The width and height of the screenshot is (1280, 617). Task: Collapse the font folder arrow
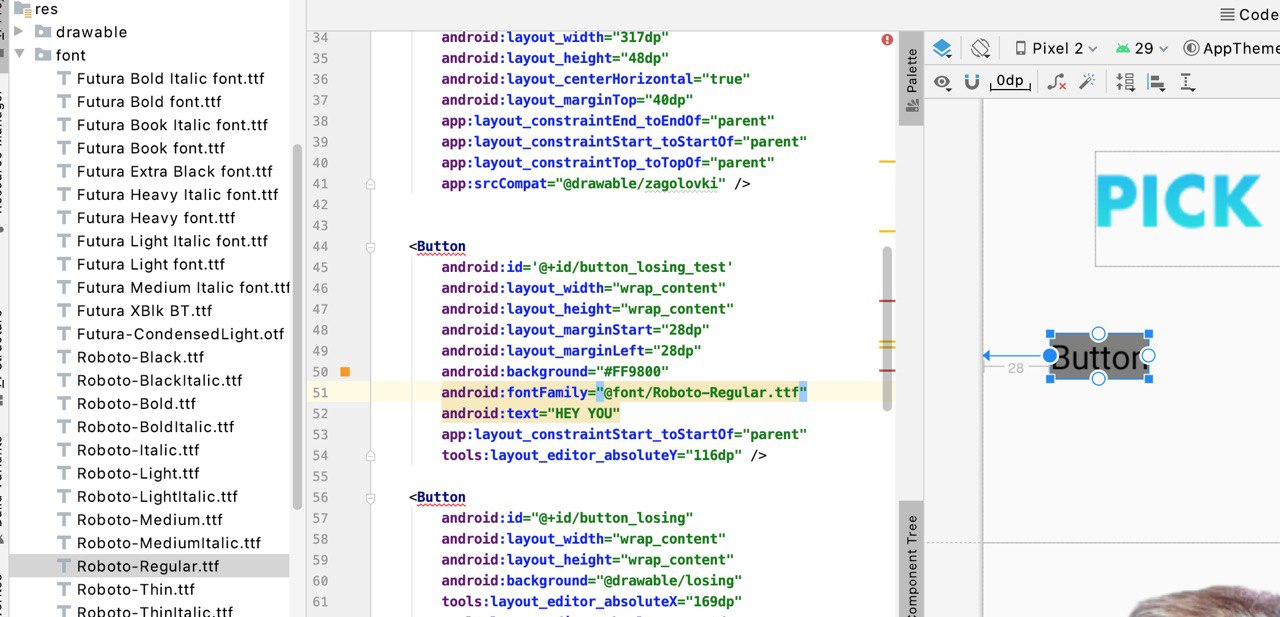click(18, 55)
